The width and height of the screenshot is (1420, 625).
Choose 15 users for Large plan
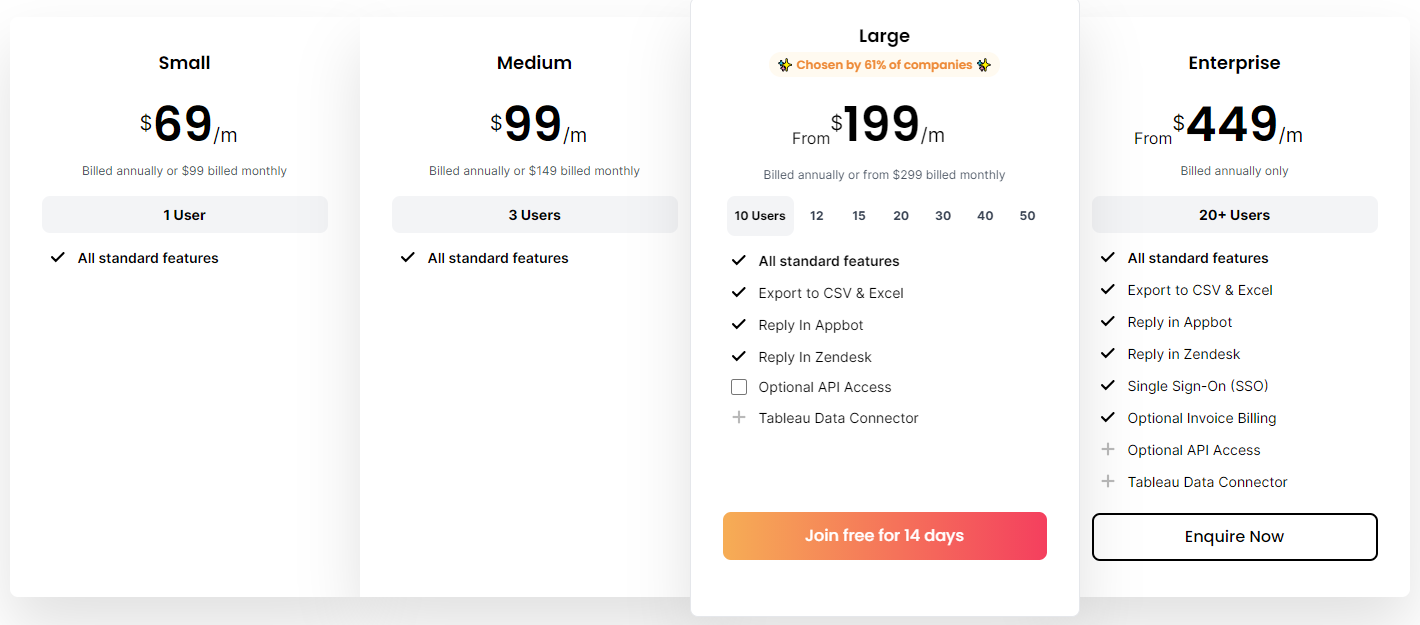(x=859, y=216)
